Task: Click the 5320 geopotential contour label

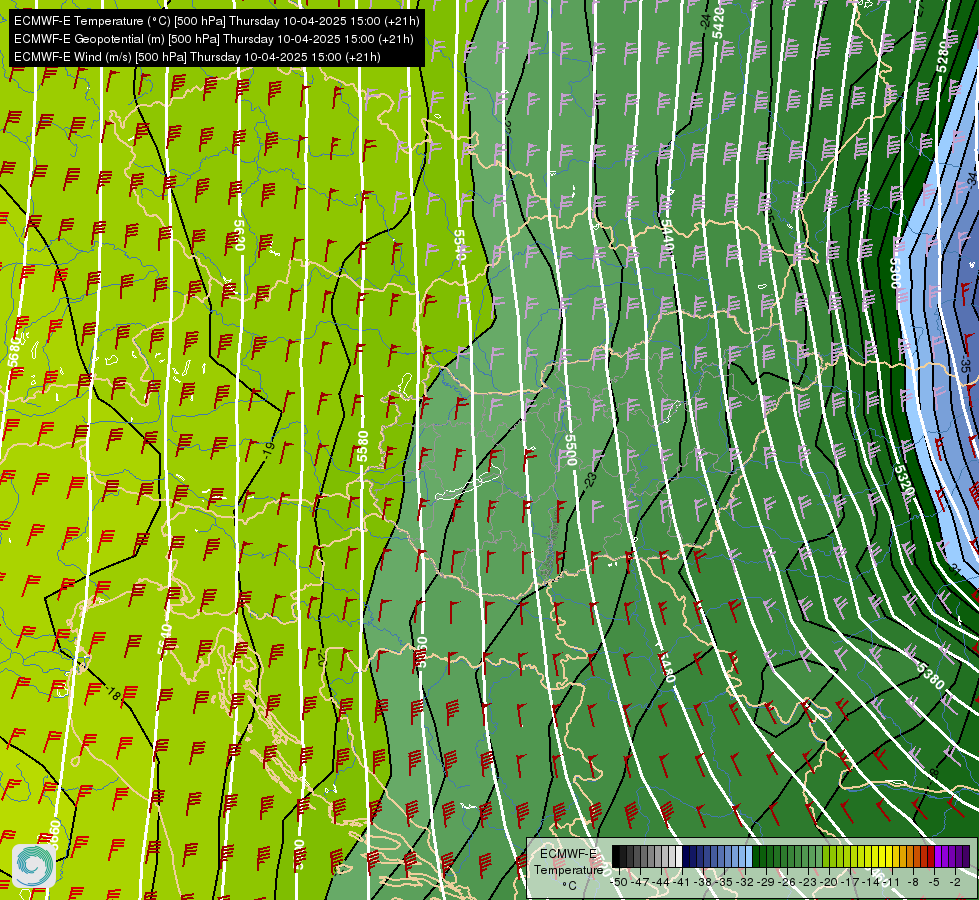Action: 904,482
